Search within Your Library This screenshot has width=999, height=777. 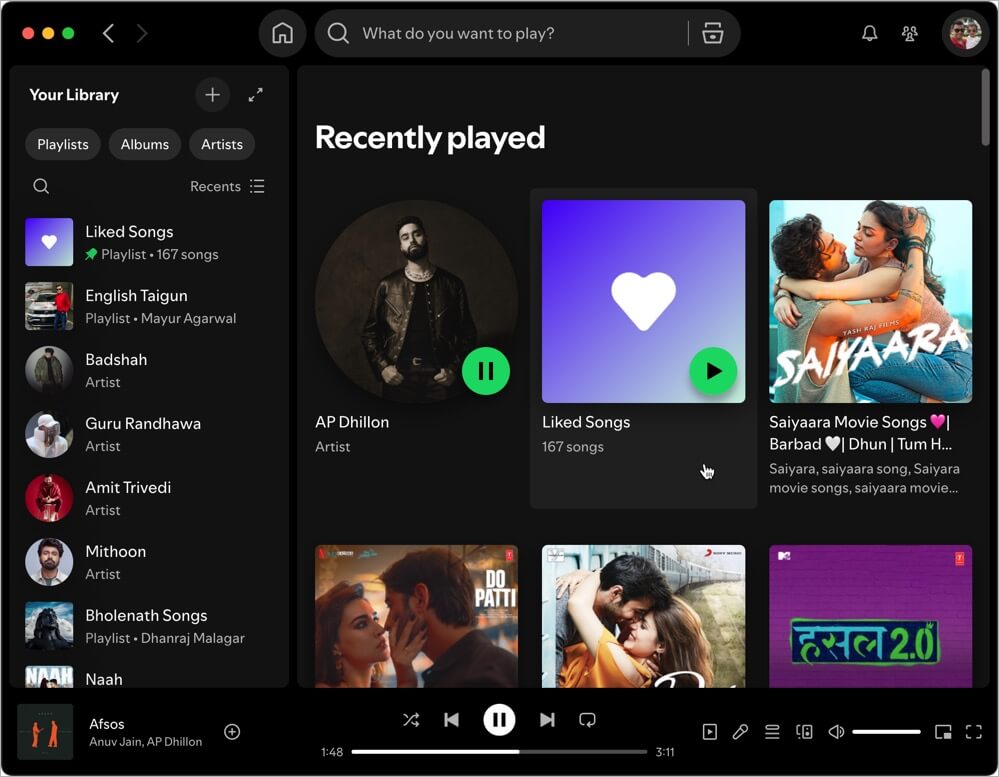[x=41, y=186]
